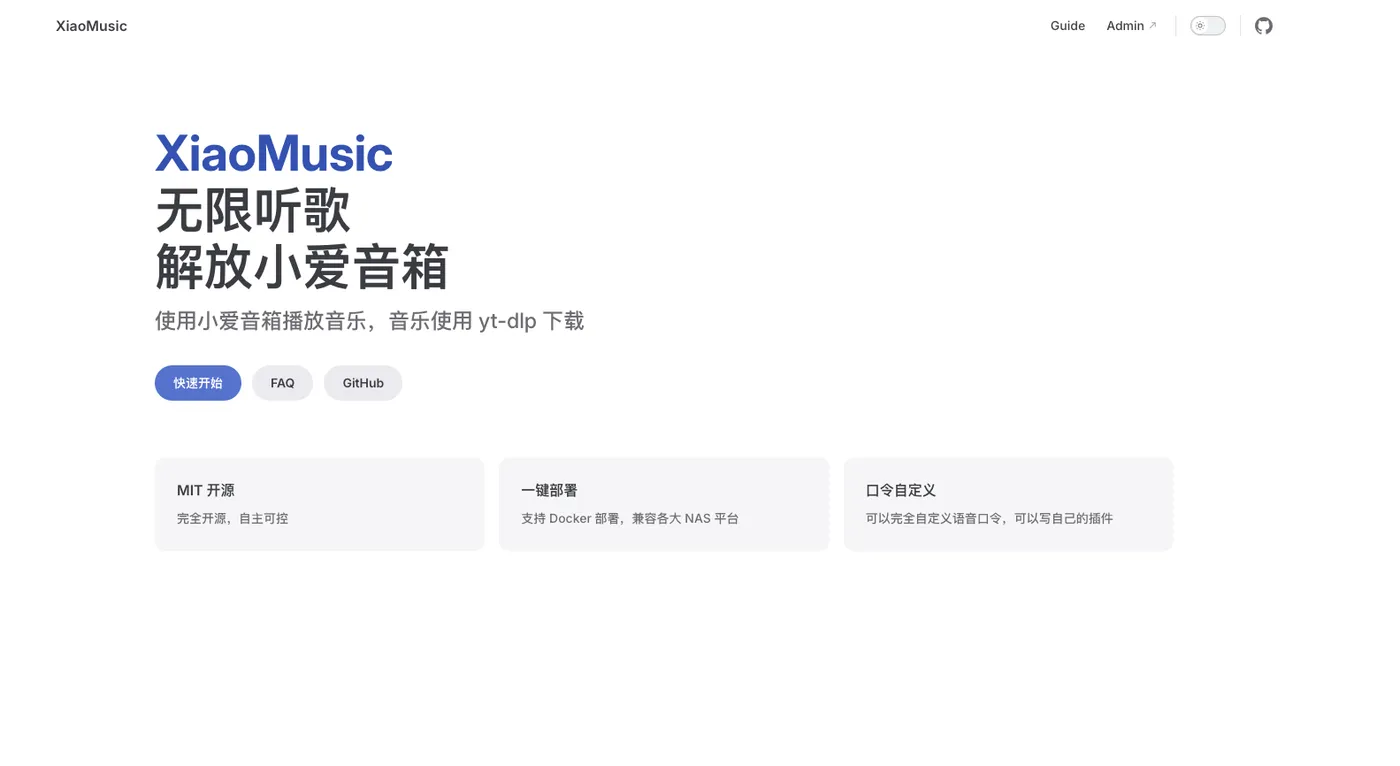Select the 口令自定义 feature card

tap(1008, 504)
